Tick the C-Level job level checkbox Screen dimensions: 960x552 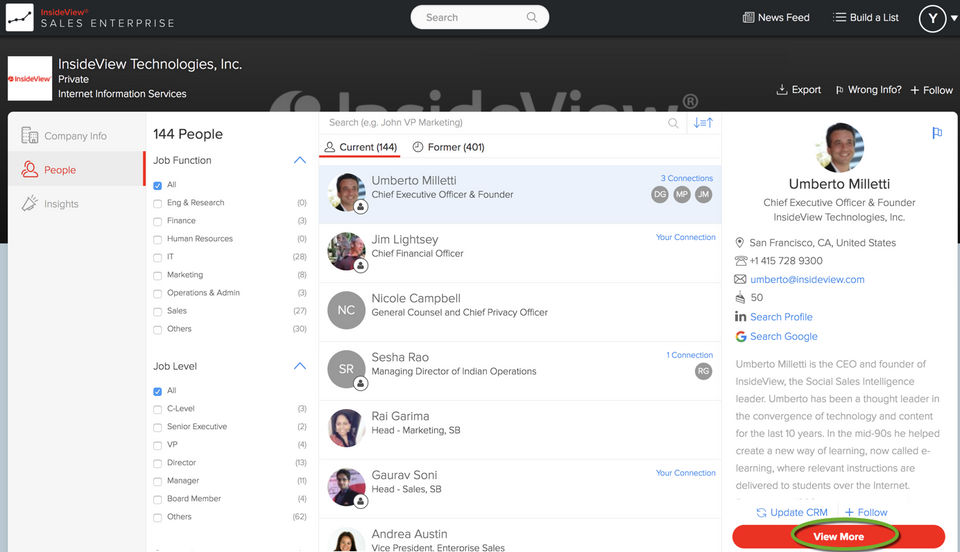(157, 409)
